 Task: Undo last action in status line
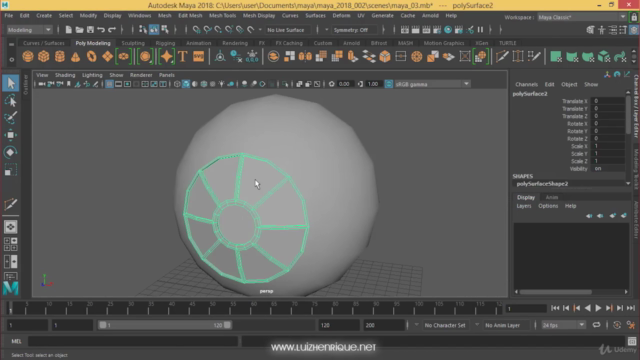(x=101, y=30)
